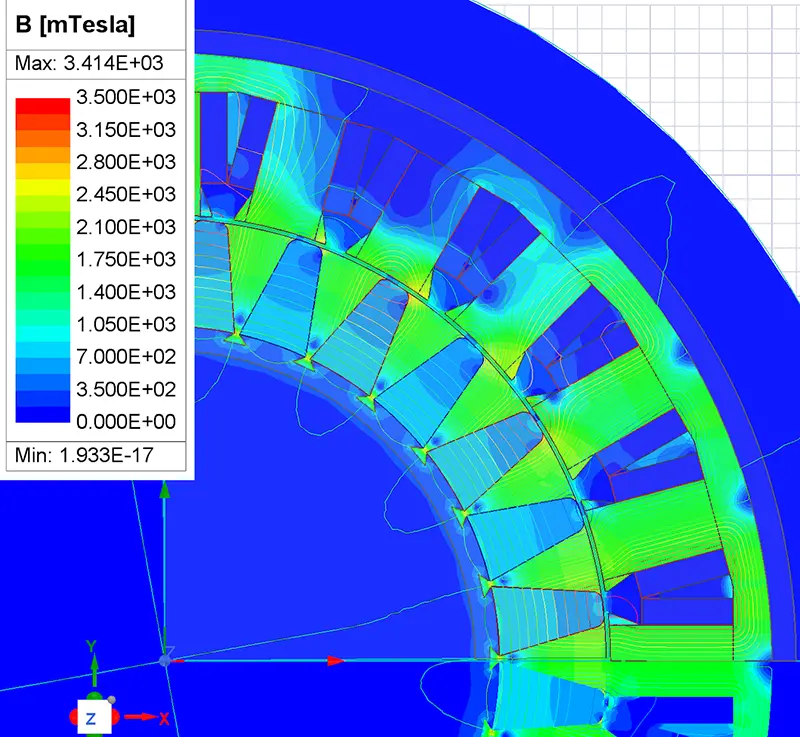This screenshot has height=737, width=800.
Task: Click the green Y axis arrow of orientation gizmo
Action: tap(94, 672)
